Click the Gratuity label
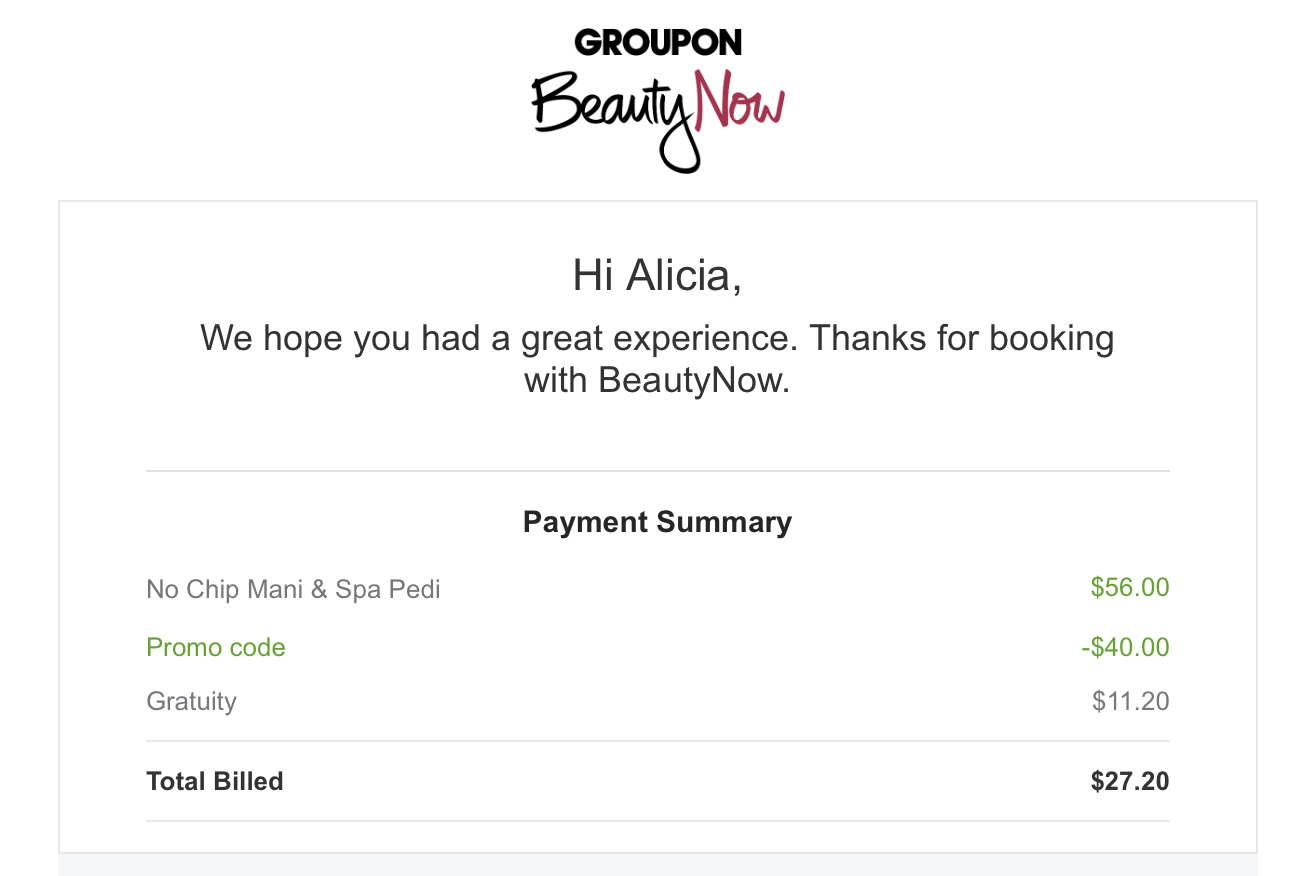Viewport: 1316px width, 876px height. click(x=191, y=701)
